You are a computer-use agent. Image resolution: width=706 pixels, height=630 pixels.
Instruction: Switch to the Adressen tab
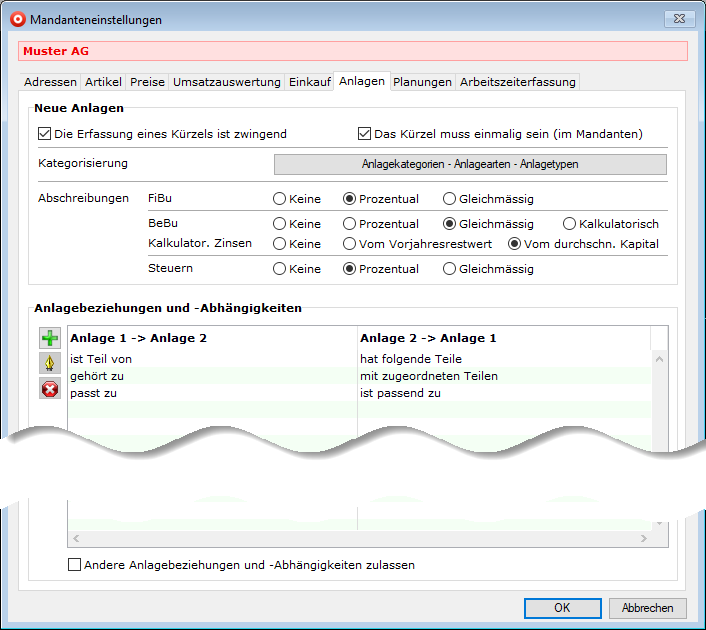tap(50, 82)
